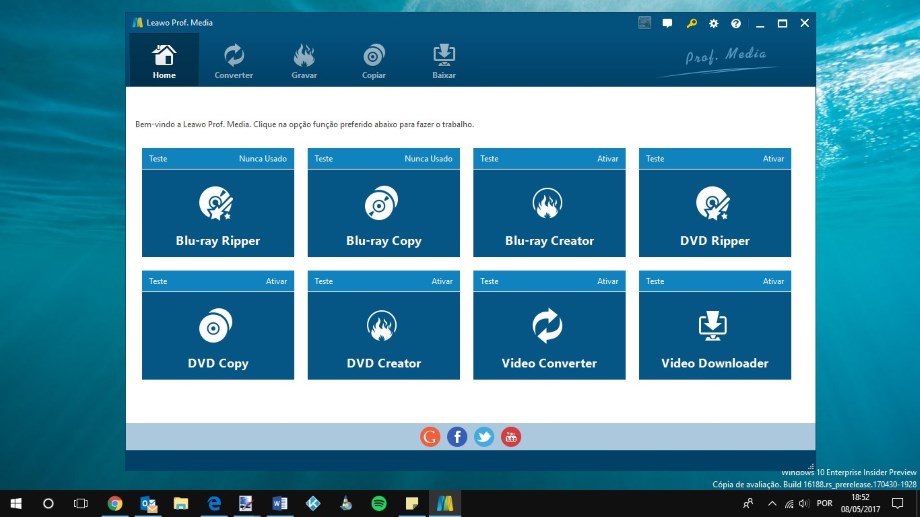Click the yellow key registration icon
Viewport: 920px width, 517px height.
click(691, 23)
